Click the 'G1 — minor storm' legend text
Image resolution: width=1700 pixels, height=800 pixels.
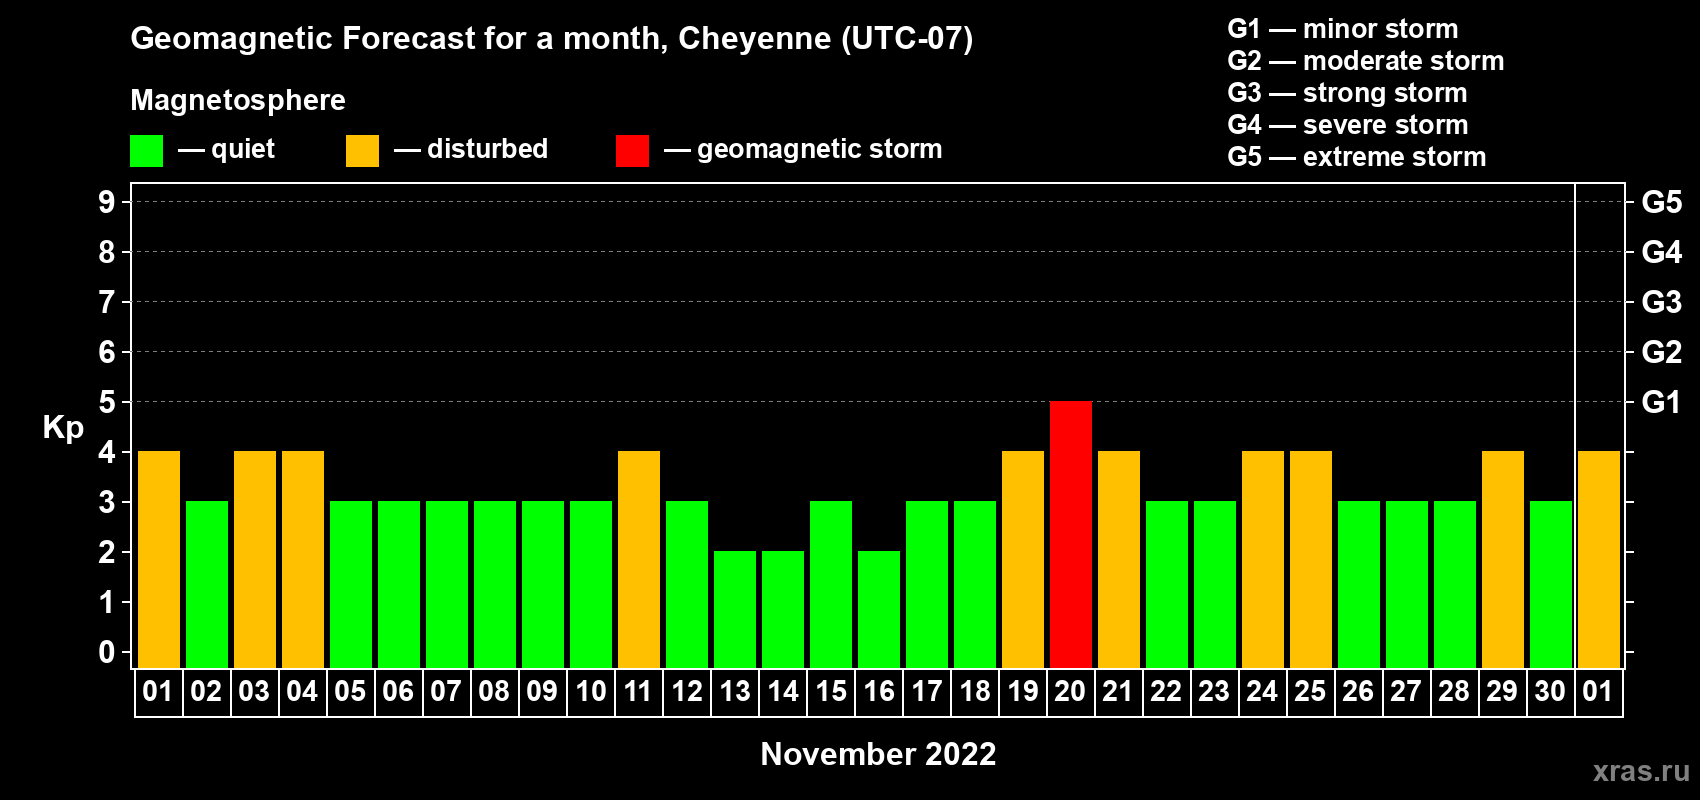pos(1343,29)
